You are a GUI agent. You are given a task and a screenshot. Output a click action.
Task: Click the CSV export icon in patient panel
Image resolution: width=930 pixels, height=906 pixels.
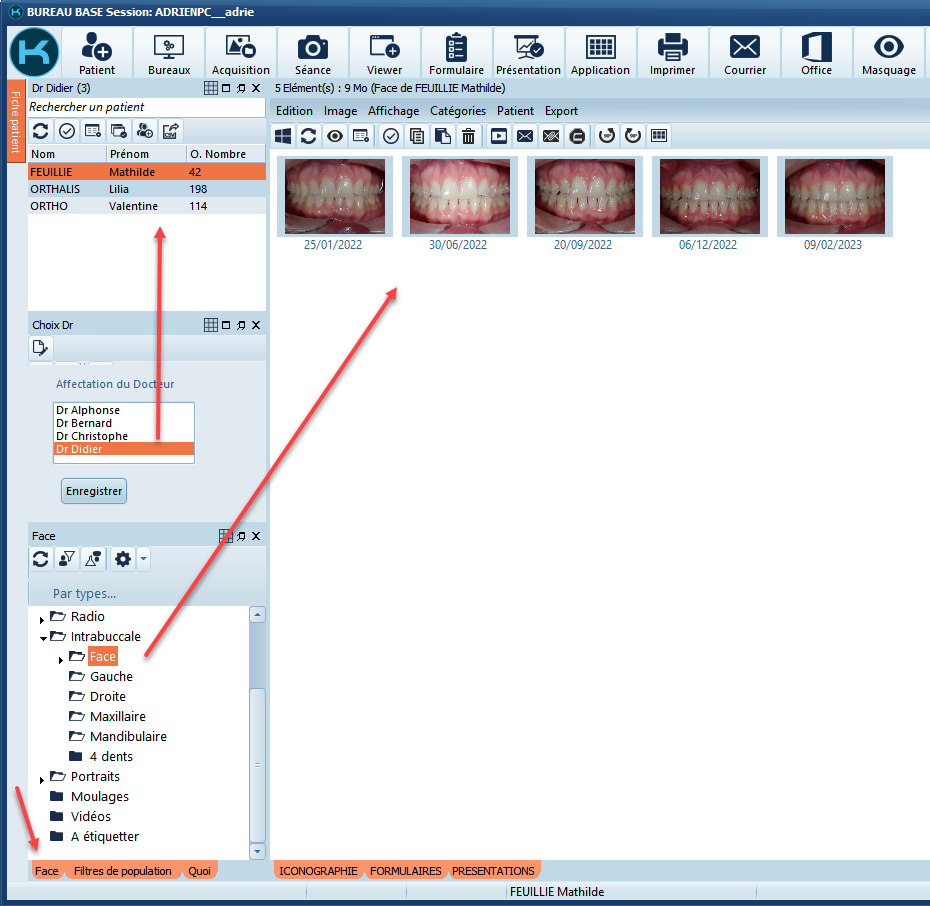coord(171,131)
